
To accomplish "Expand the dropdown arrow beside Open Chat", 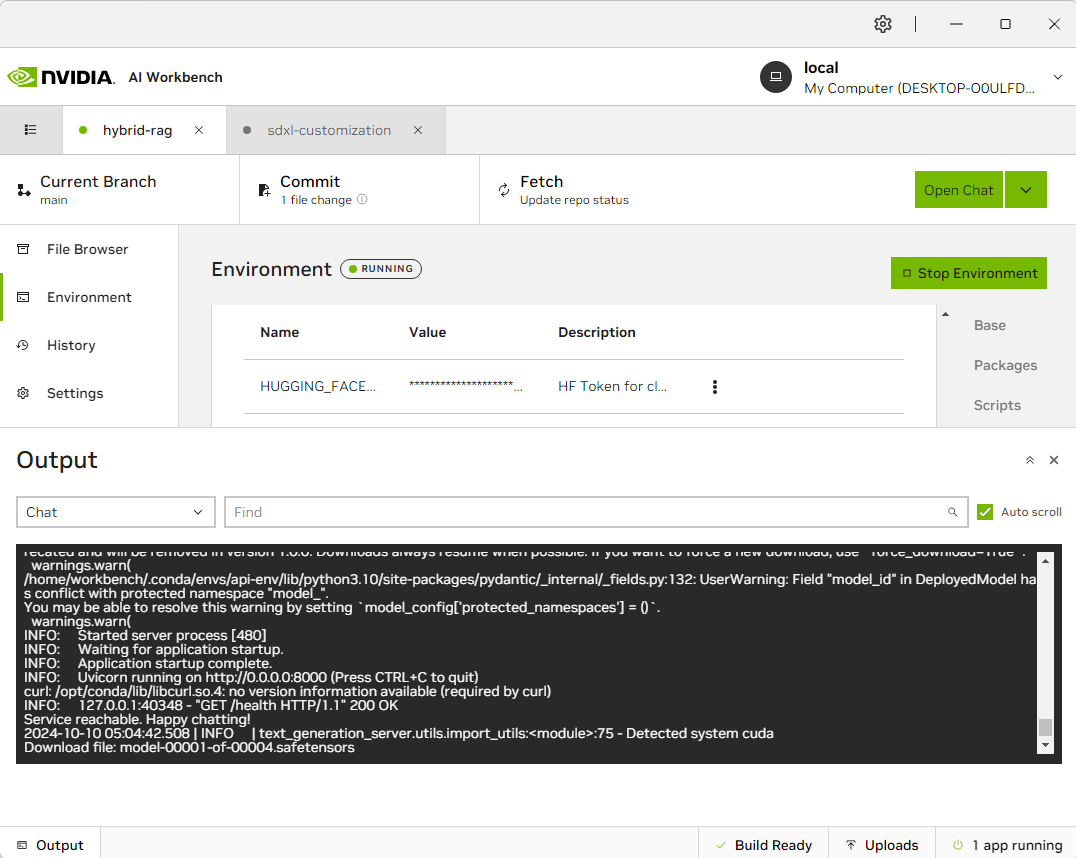I will click(x=1025, y=190).
